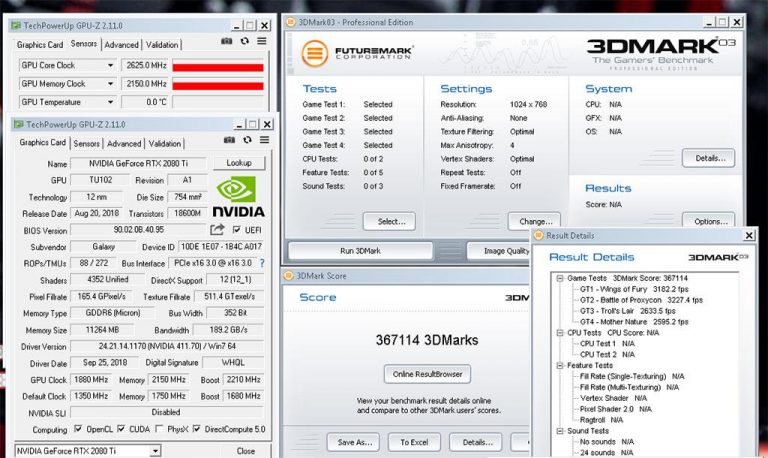Collapse the CPU Tests tree node
Viewport: 768px width, 458px height.
tap(560, 333)
